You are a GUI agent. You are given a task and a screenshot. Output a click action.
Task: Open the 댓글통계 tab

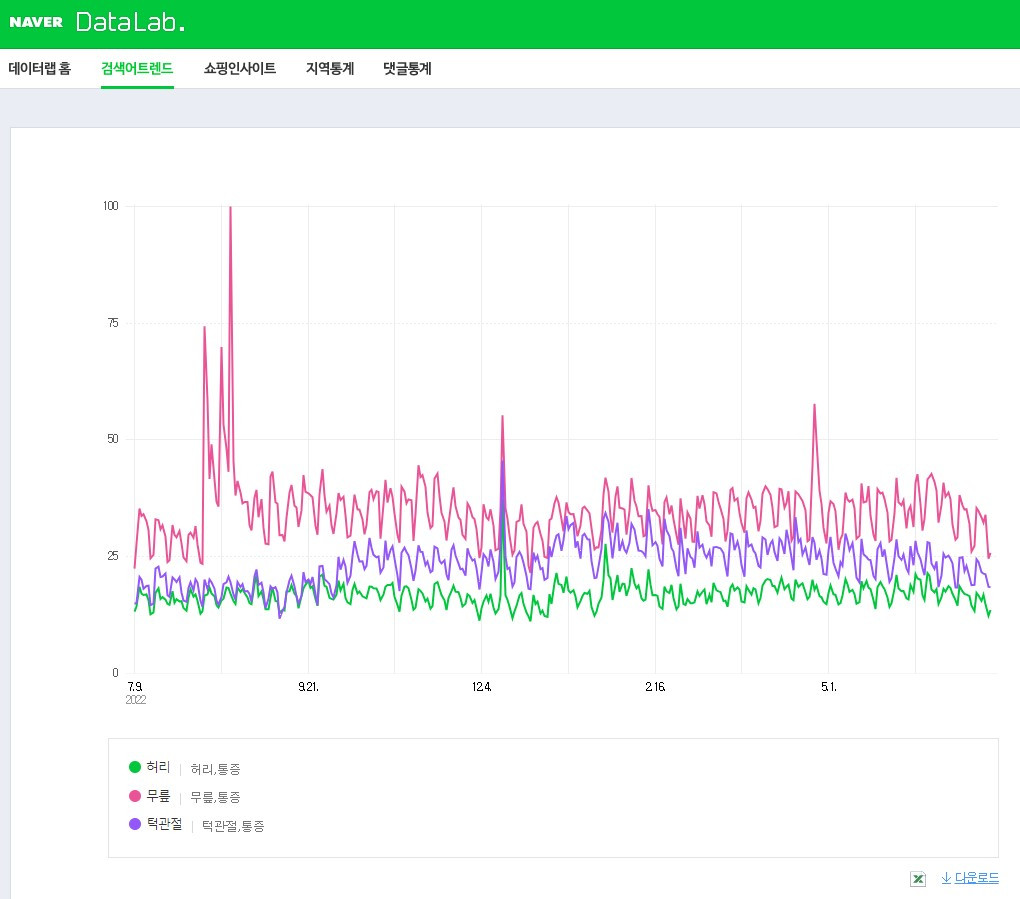pyautogui.click(x=407, y=68)
